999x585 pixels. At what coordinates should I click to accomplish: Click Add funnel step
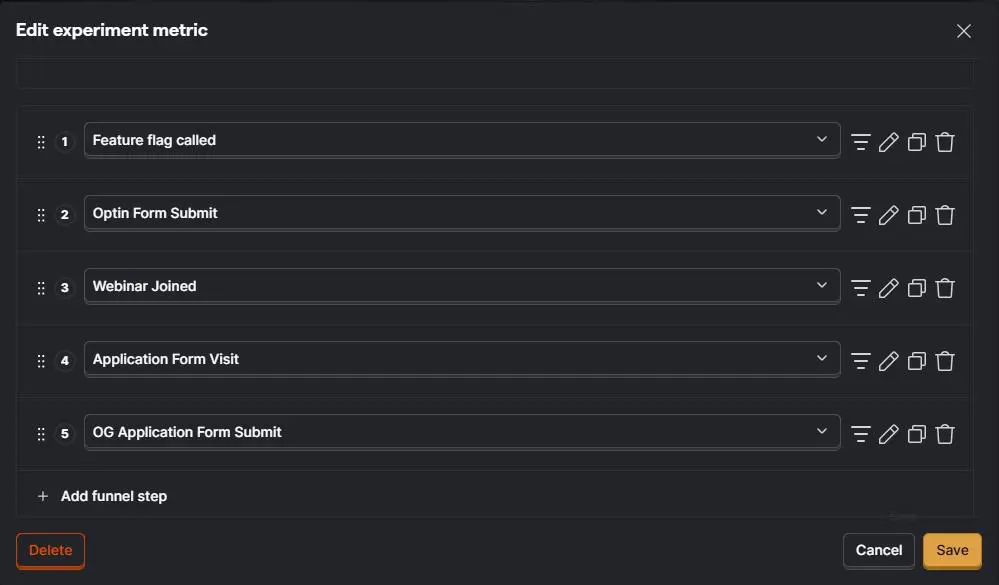(103, 496)
